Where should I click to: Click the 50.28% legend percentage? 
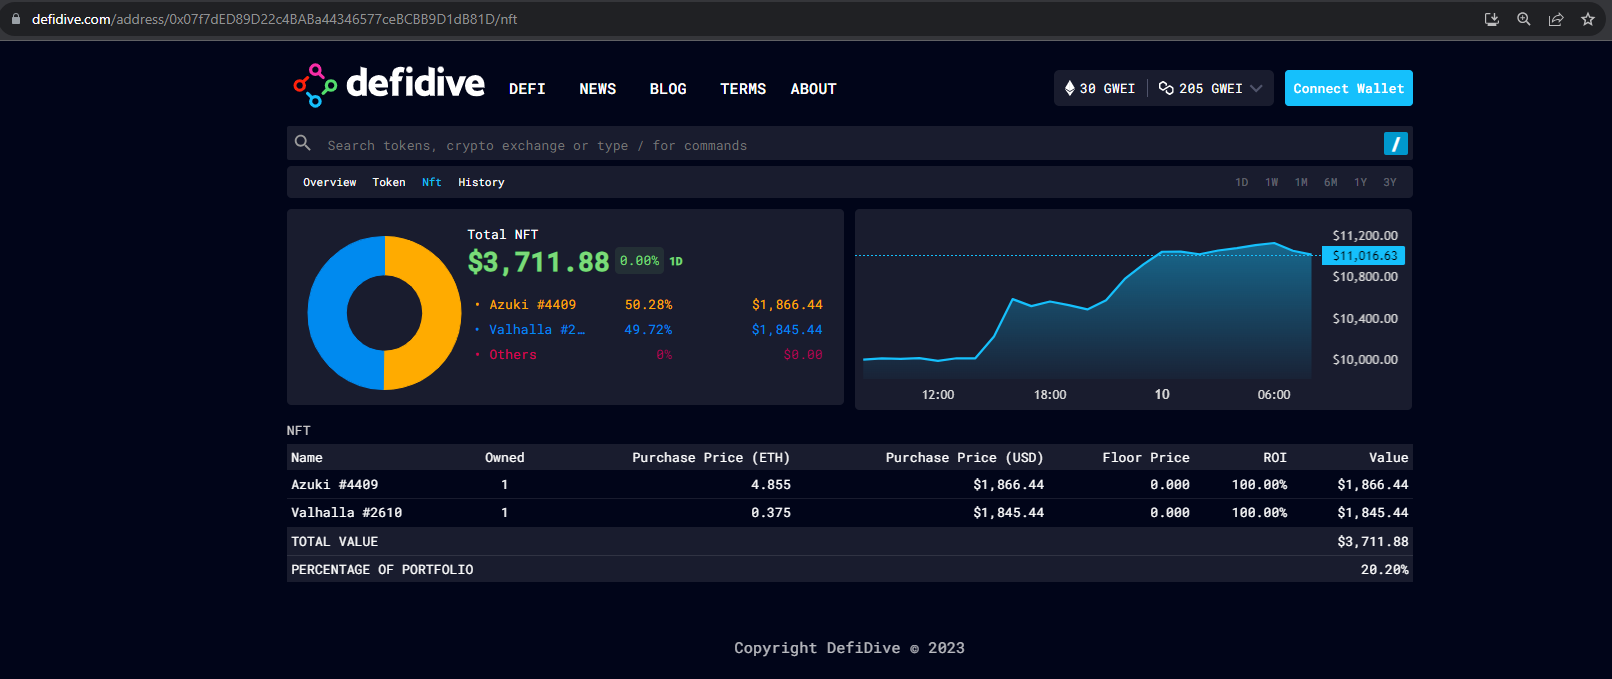(649, 305)
